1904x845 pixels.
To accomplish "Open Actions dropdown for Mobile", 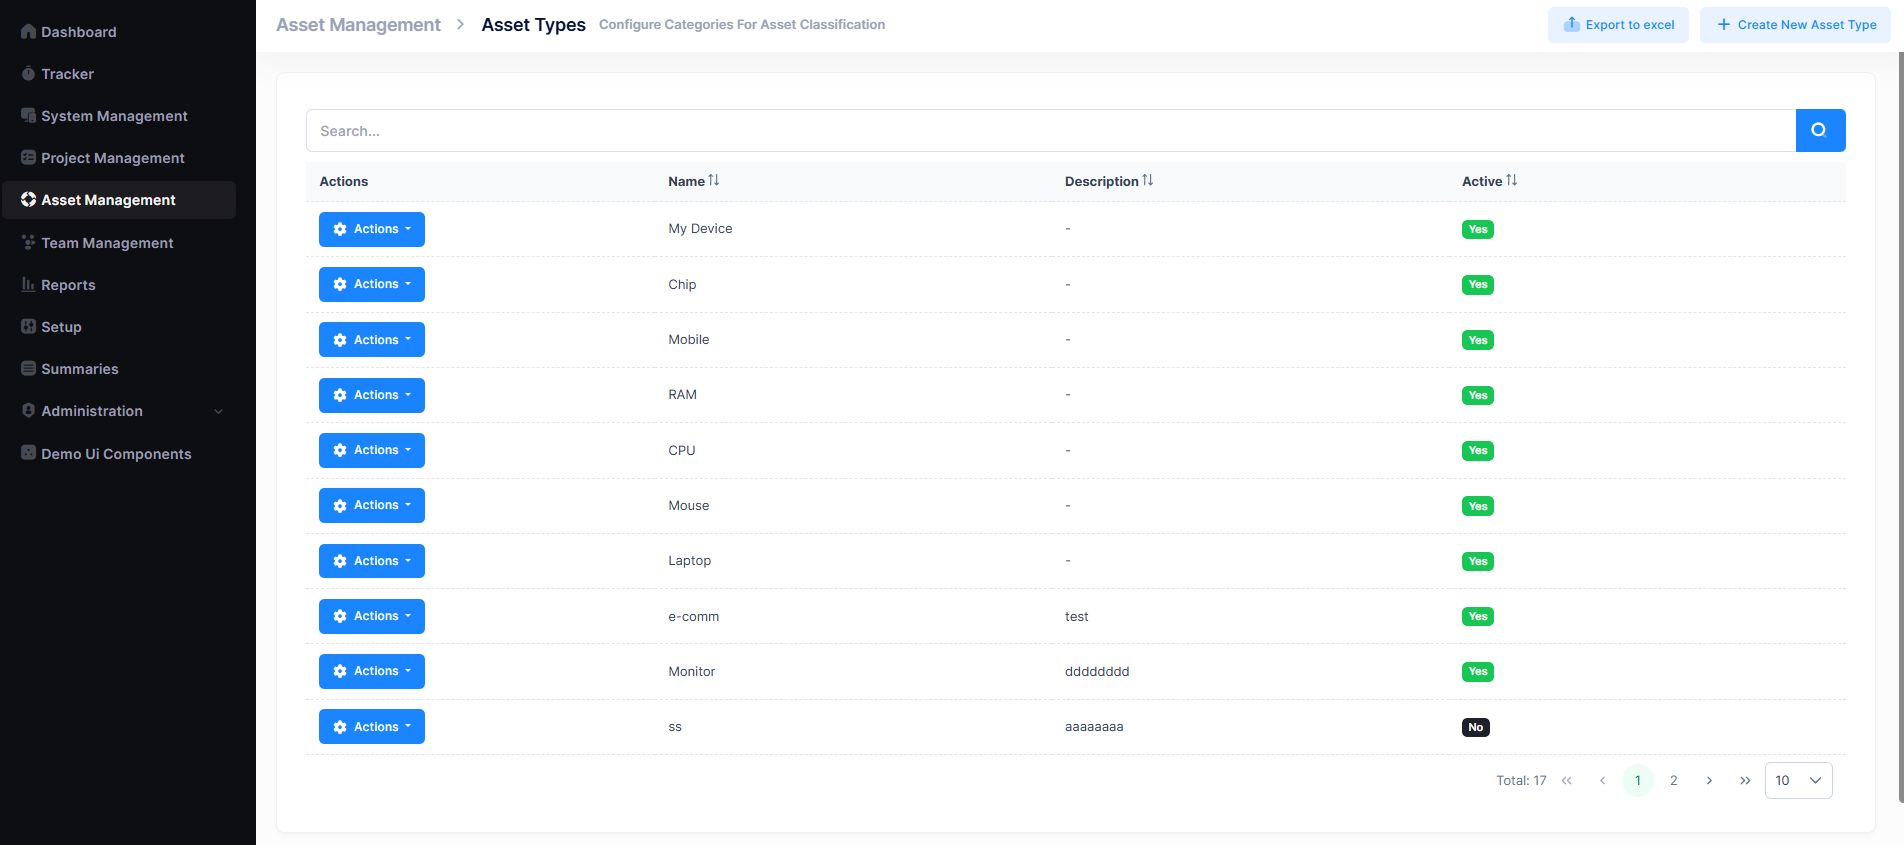I will (x=372, y=340).
